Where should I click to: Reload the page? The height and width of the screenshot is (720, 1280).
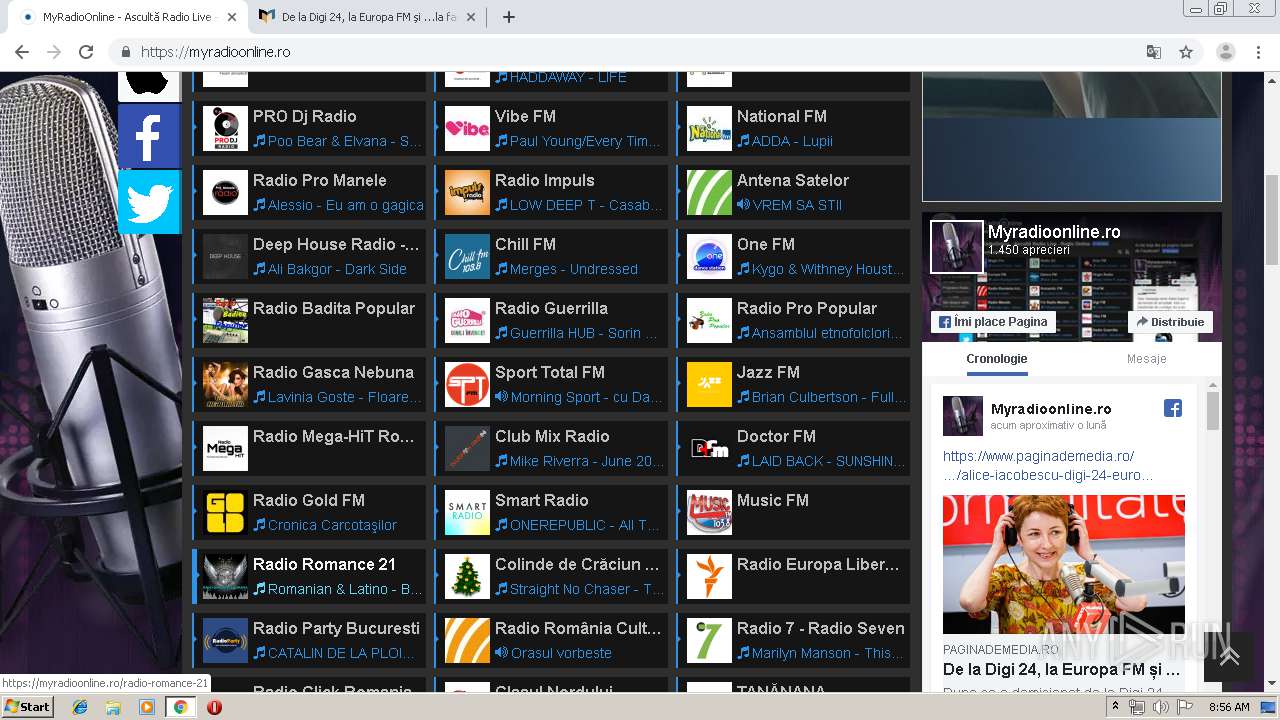click(x=86, y=52)
